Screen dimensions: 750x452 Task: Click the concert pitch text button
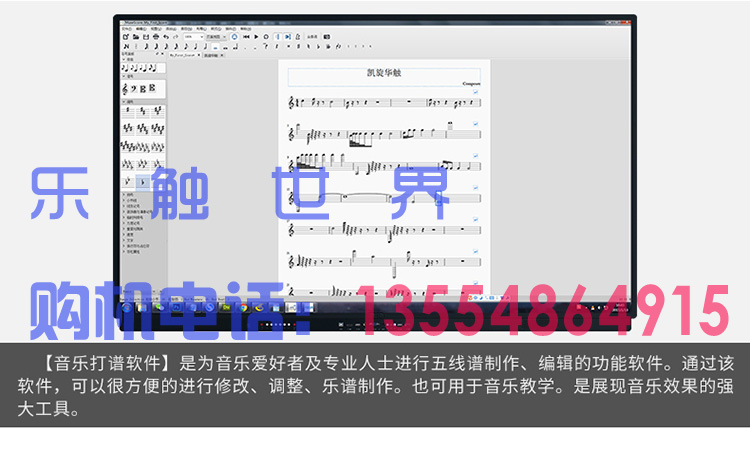(312, 37)
